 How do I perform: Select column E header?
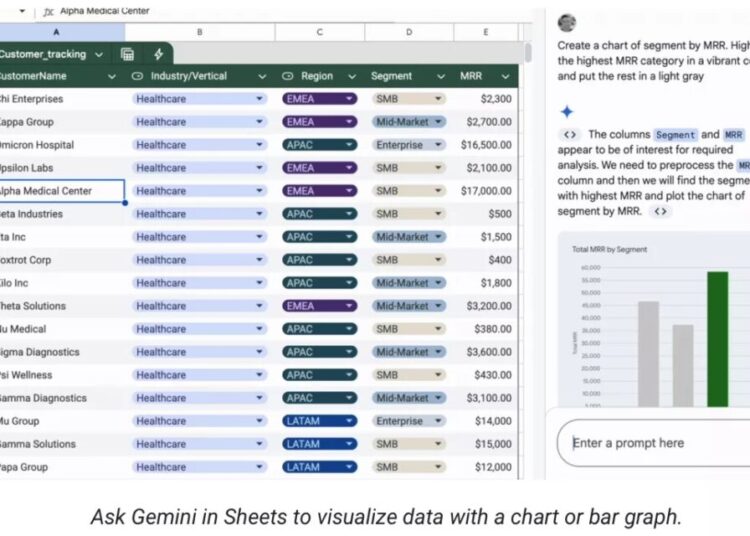pyautogui.click(x=485, y=32)
